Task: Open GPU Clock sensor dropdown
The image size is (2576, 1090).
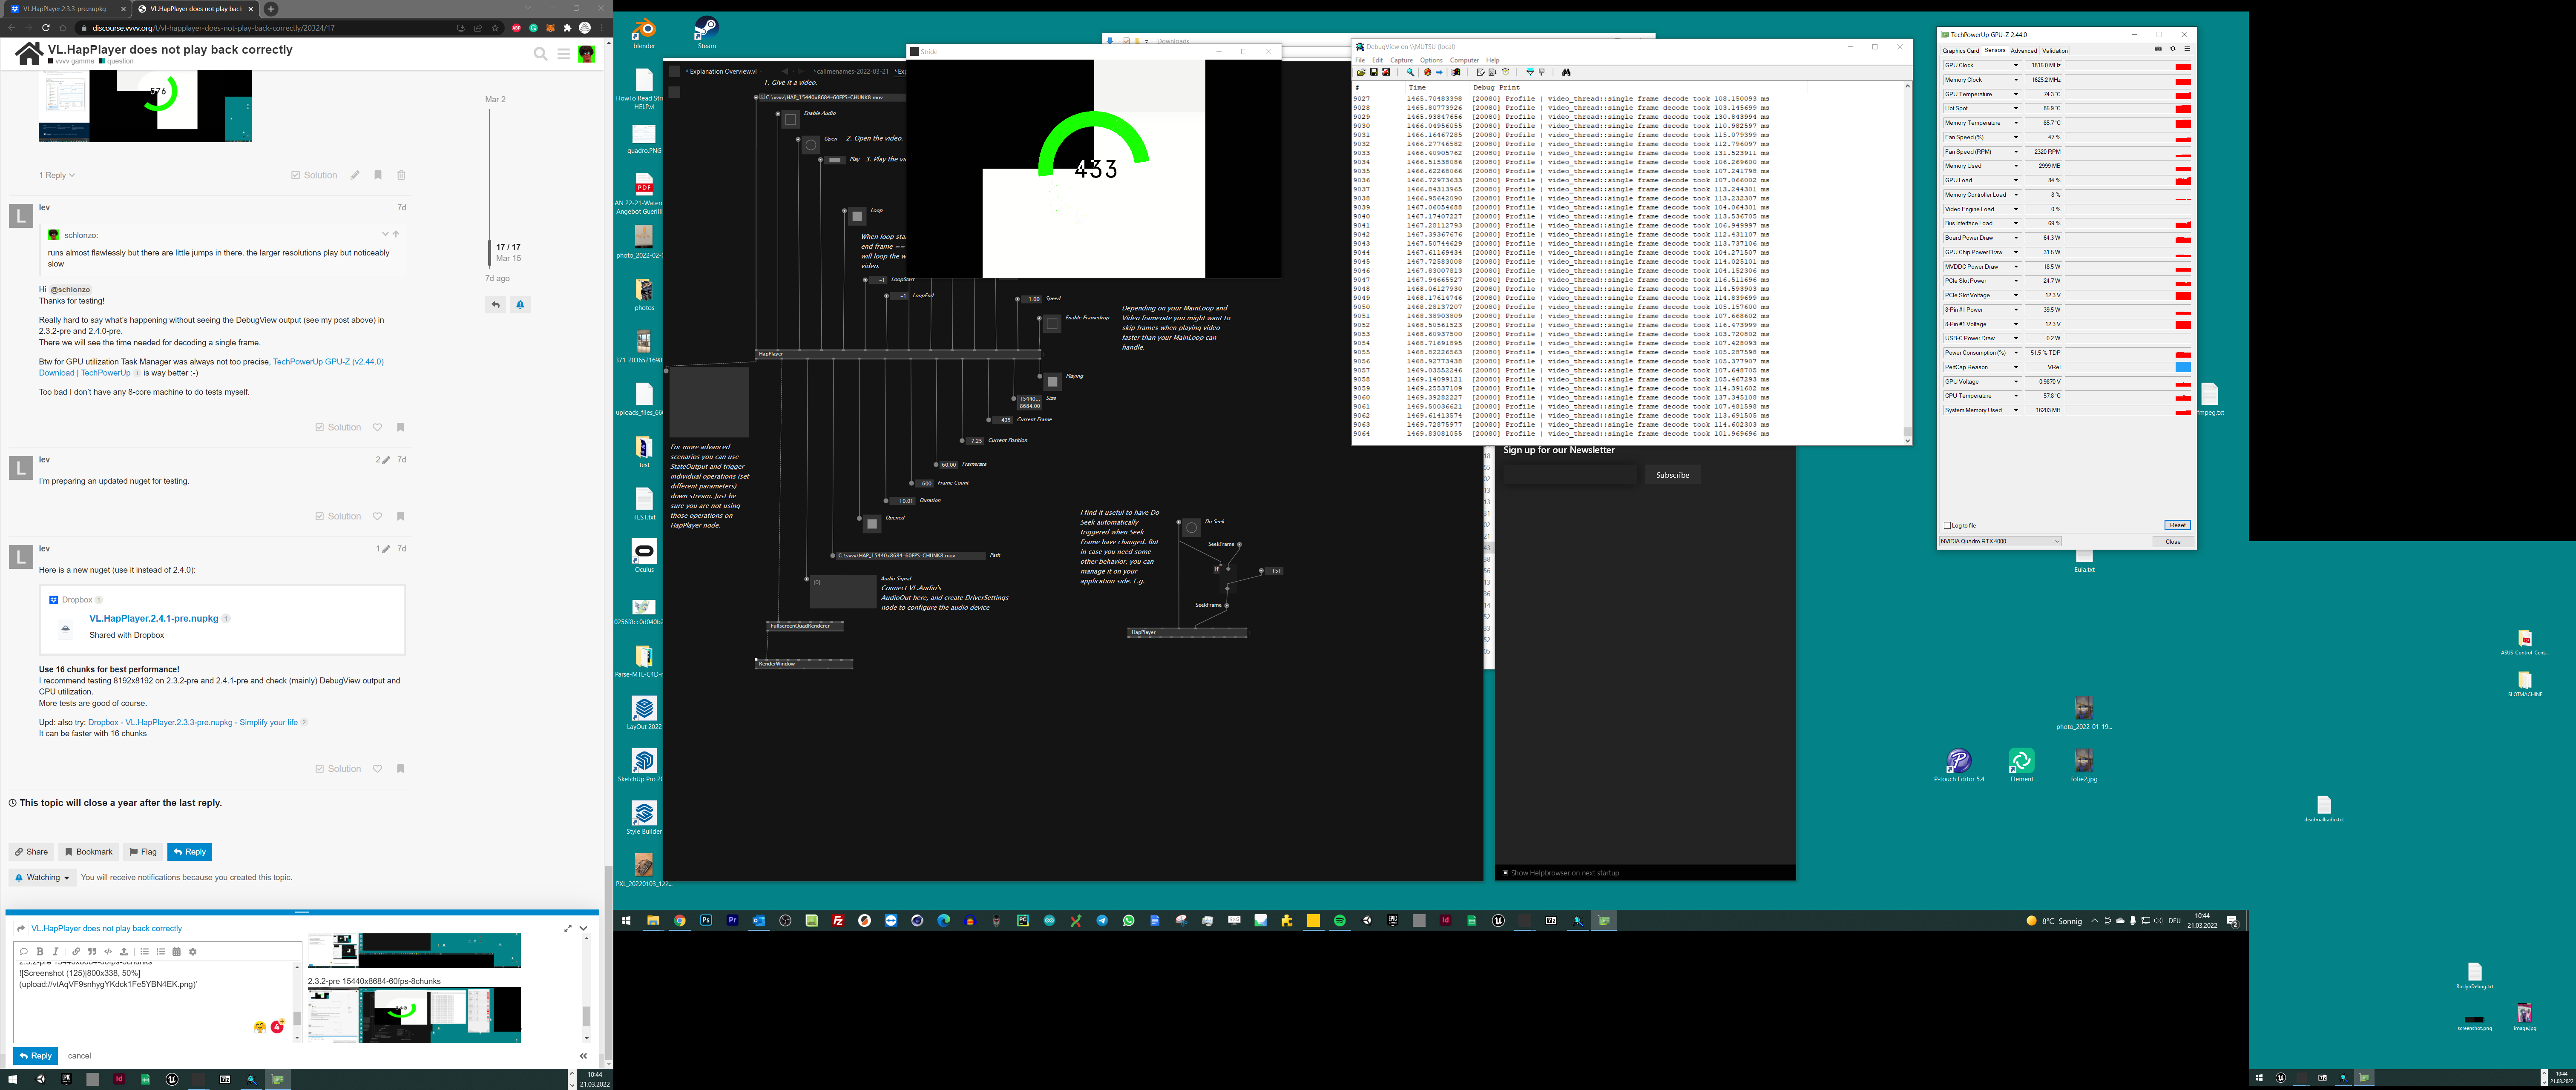Action: click(2016, 65)
